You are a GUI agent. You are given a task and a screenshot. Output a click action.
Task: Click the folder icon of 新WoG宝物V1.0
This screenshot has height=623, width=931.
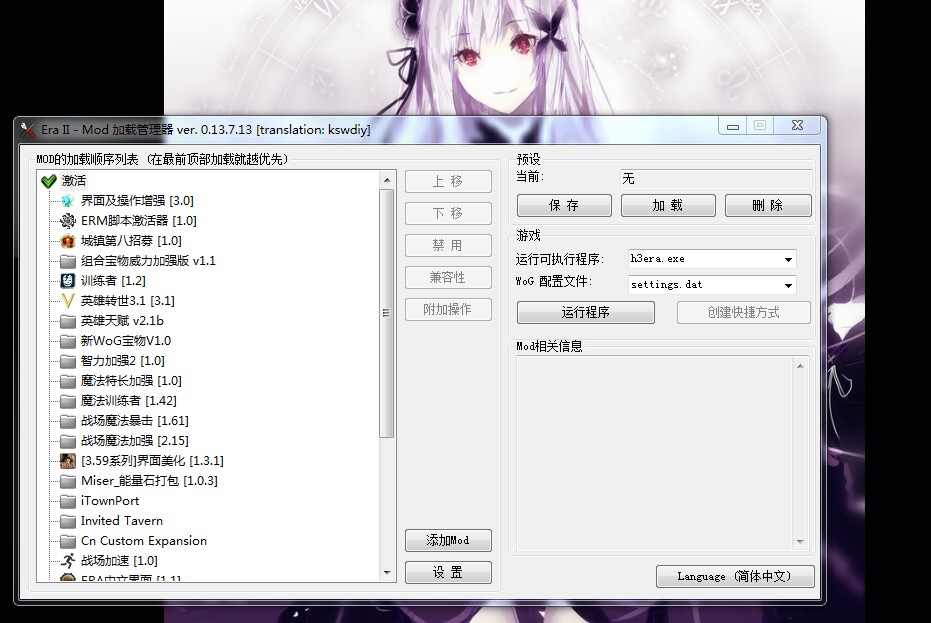click(x=68, y=341)
